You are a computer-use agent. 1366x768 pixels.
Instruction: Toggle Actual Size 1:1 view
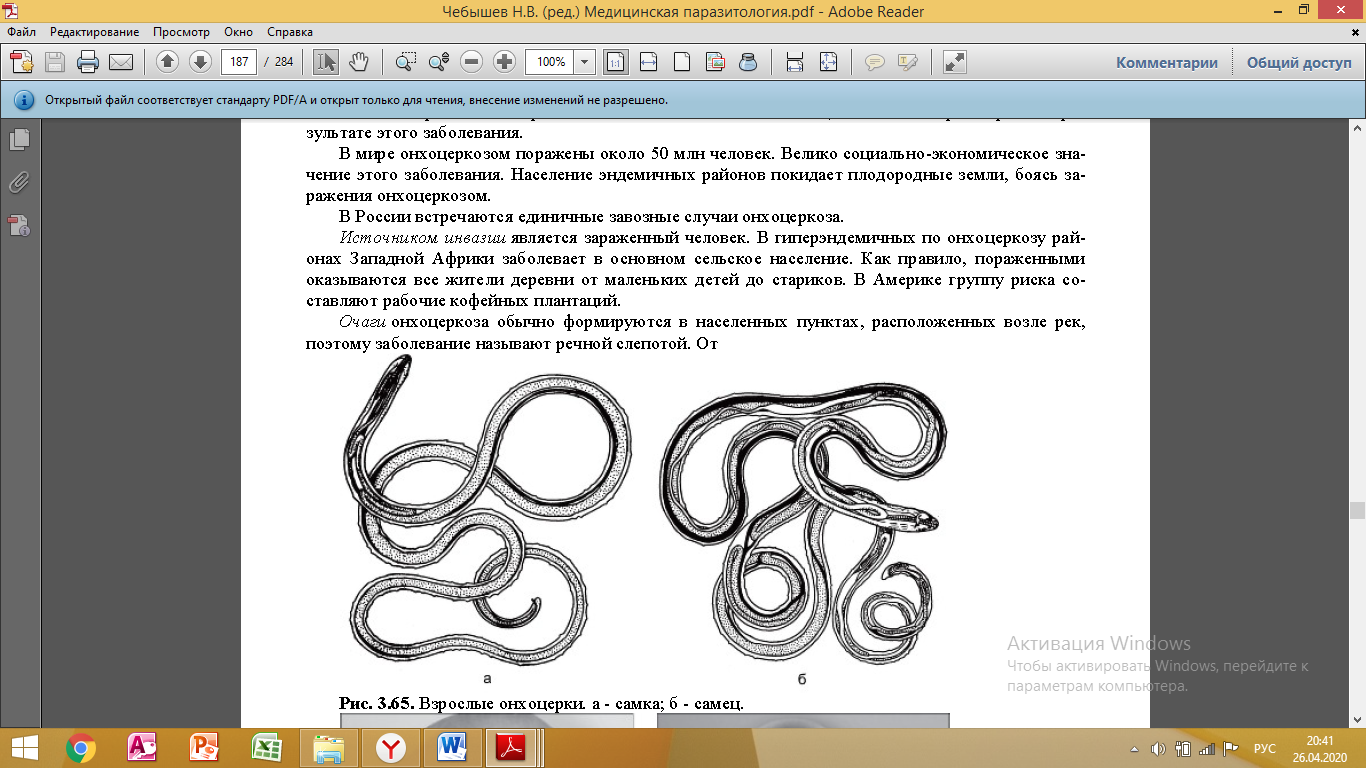point(615,62)
